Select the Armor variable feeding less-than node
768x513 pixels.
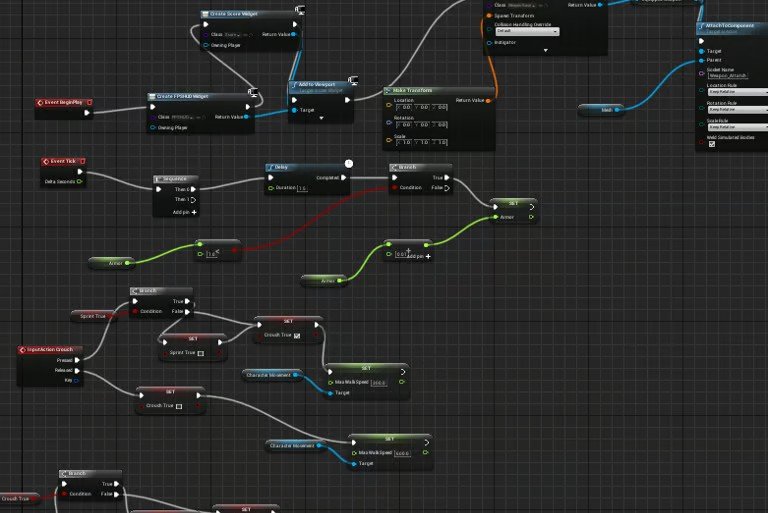tap(112, 263)
